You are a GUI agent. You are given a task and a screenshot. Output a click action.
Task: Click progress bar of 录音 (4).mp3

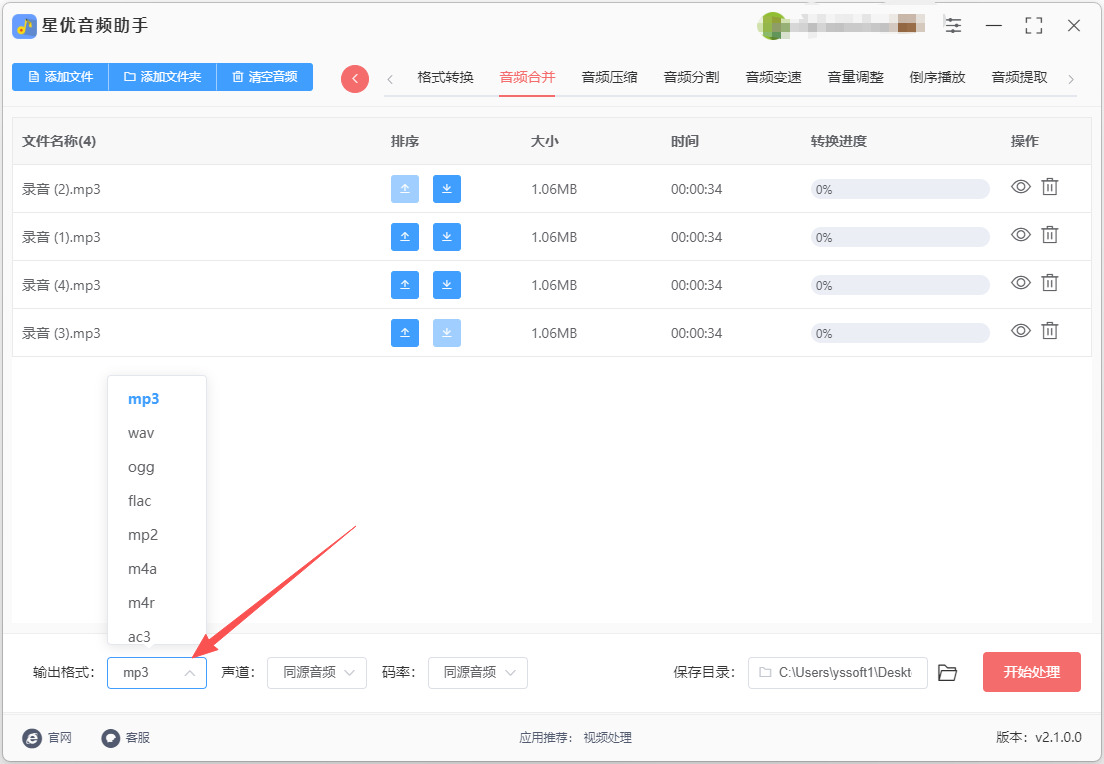point(899,285)
